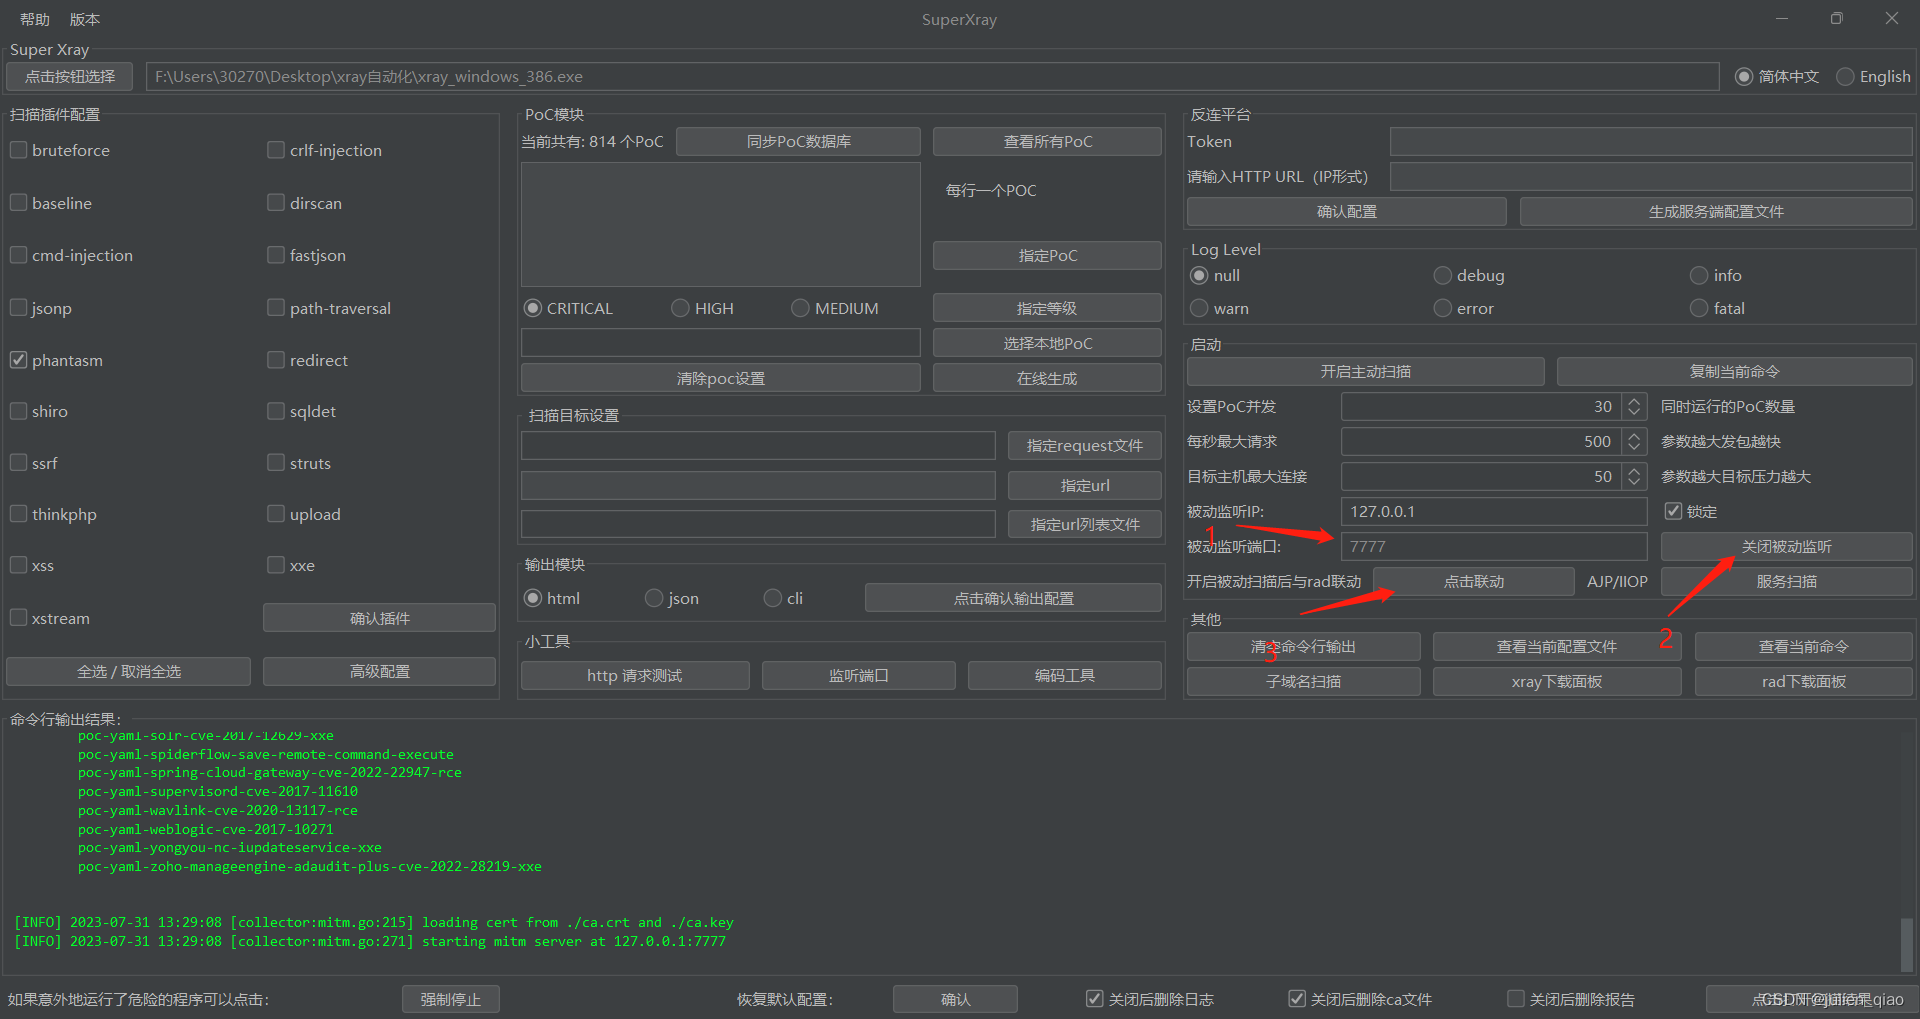1920x1019 pixels.
Task: Click inside the PoC list text area
Action: coord(720,224)
